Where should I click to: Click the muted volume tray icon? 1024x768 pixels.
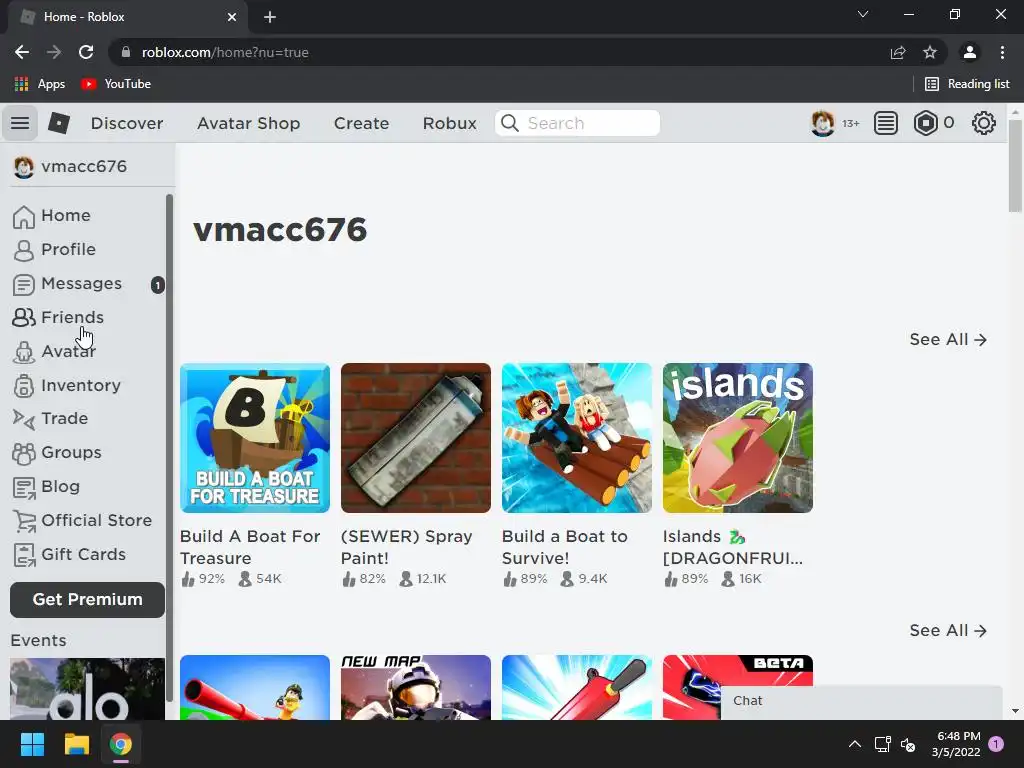point(908,744)
